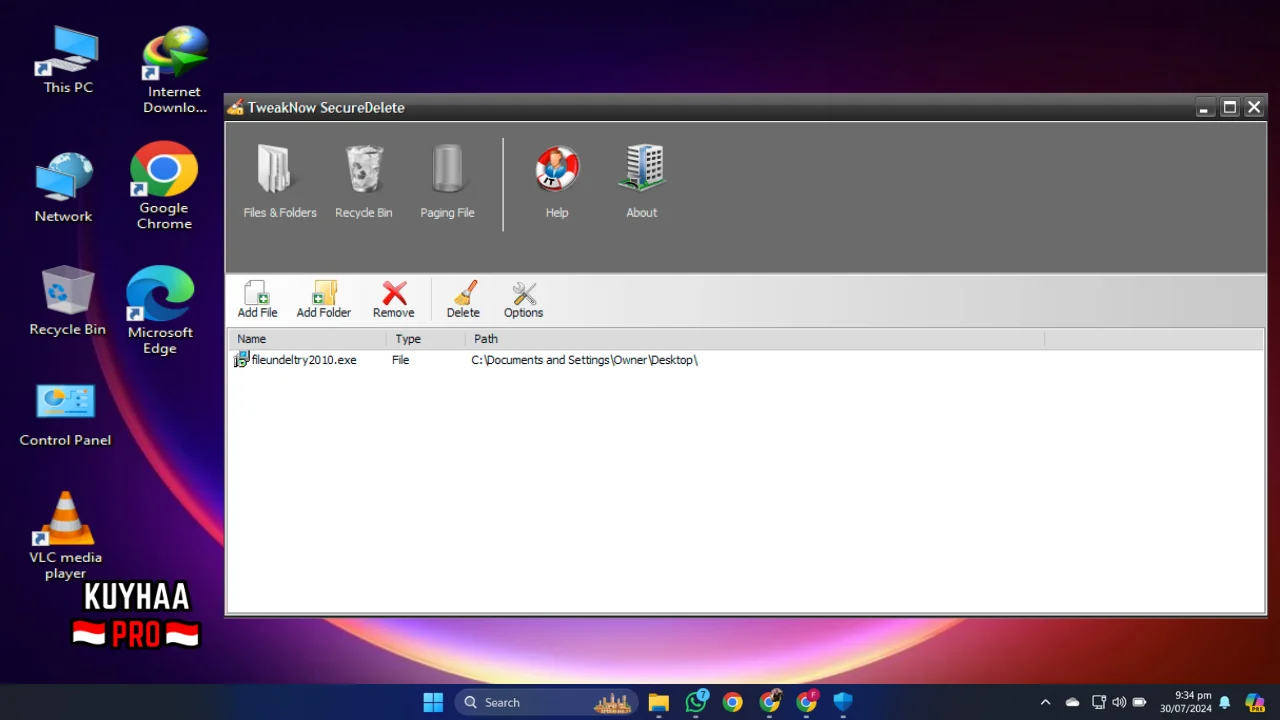1280x720 pixels.
Task: Click the C:\Documents and Settings path cell
Action: point(584,360)
